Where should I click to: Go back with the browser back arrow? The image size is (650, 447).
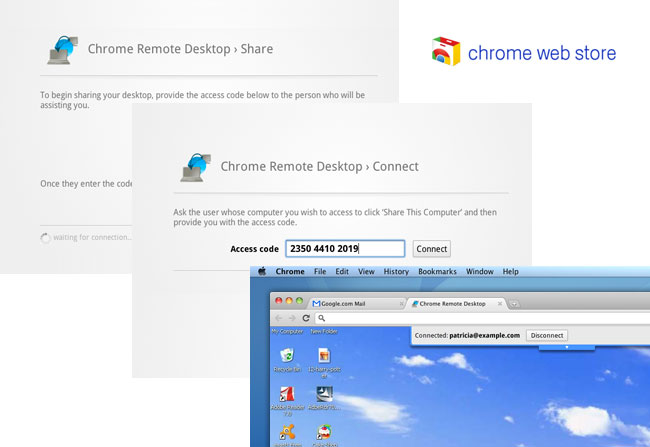coord(279,318)
